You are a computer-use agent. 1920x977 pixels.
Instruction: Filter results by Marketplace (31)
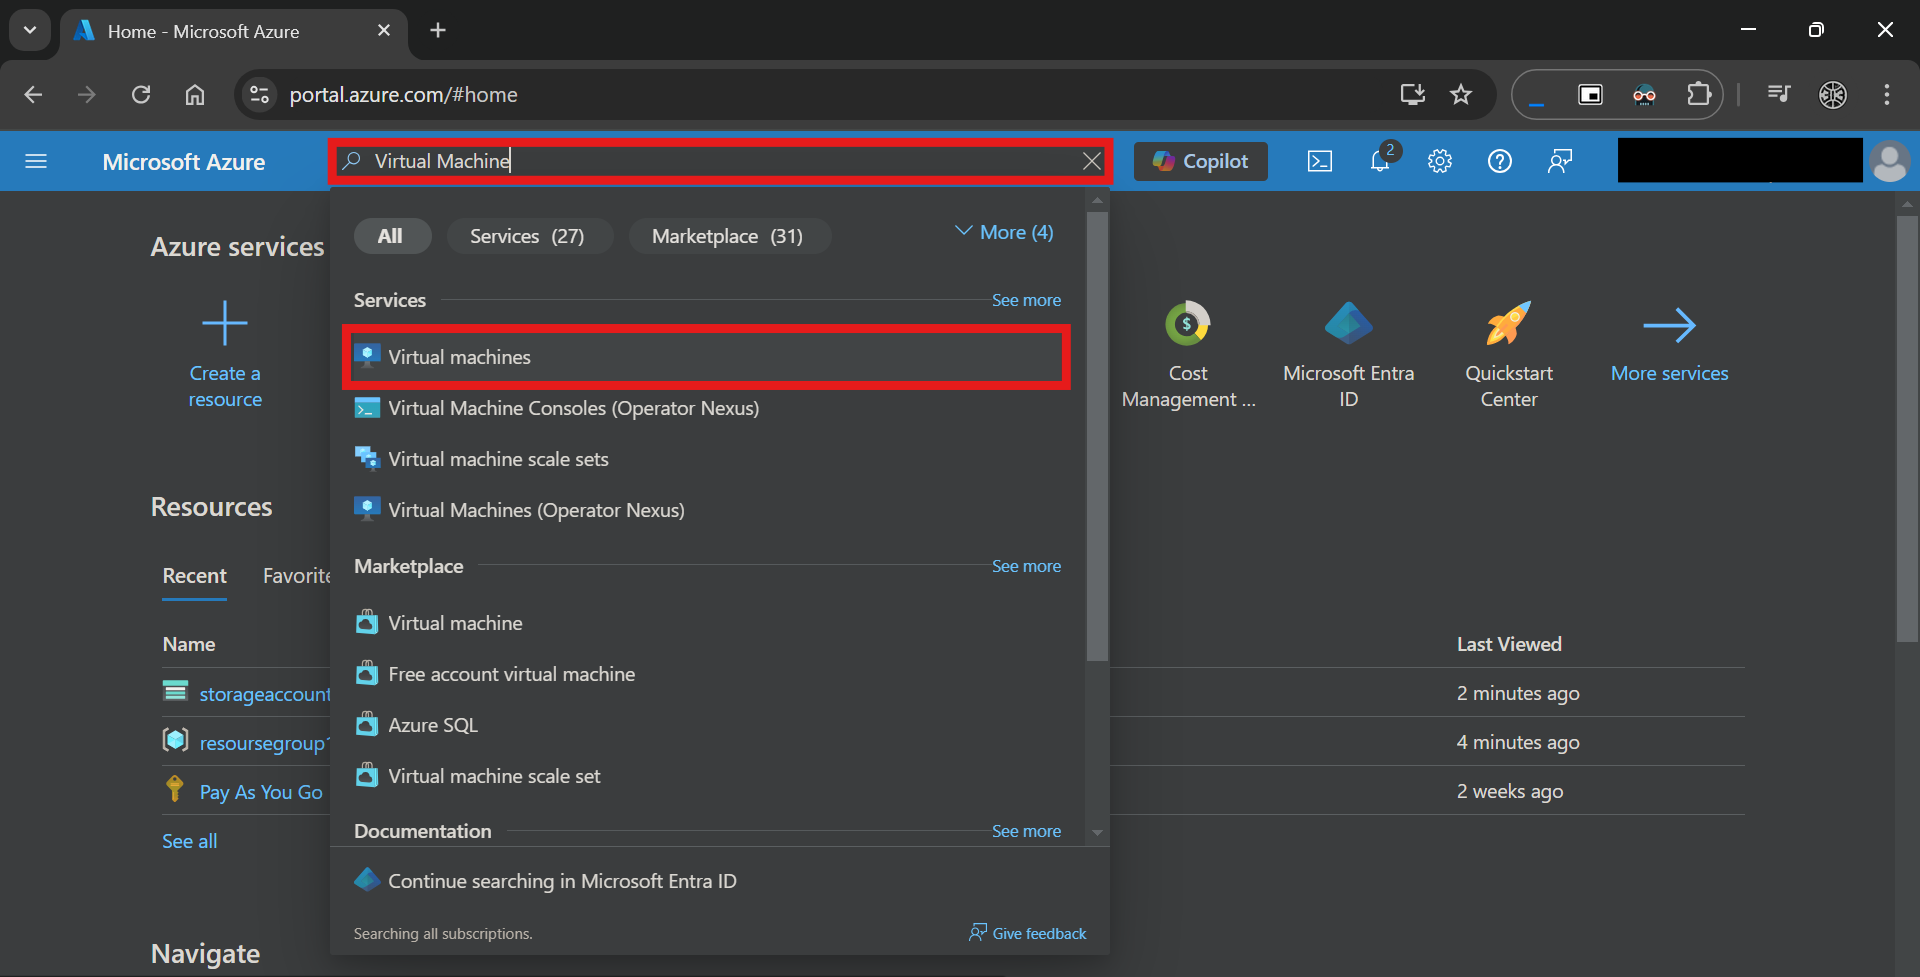728,236
